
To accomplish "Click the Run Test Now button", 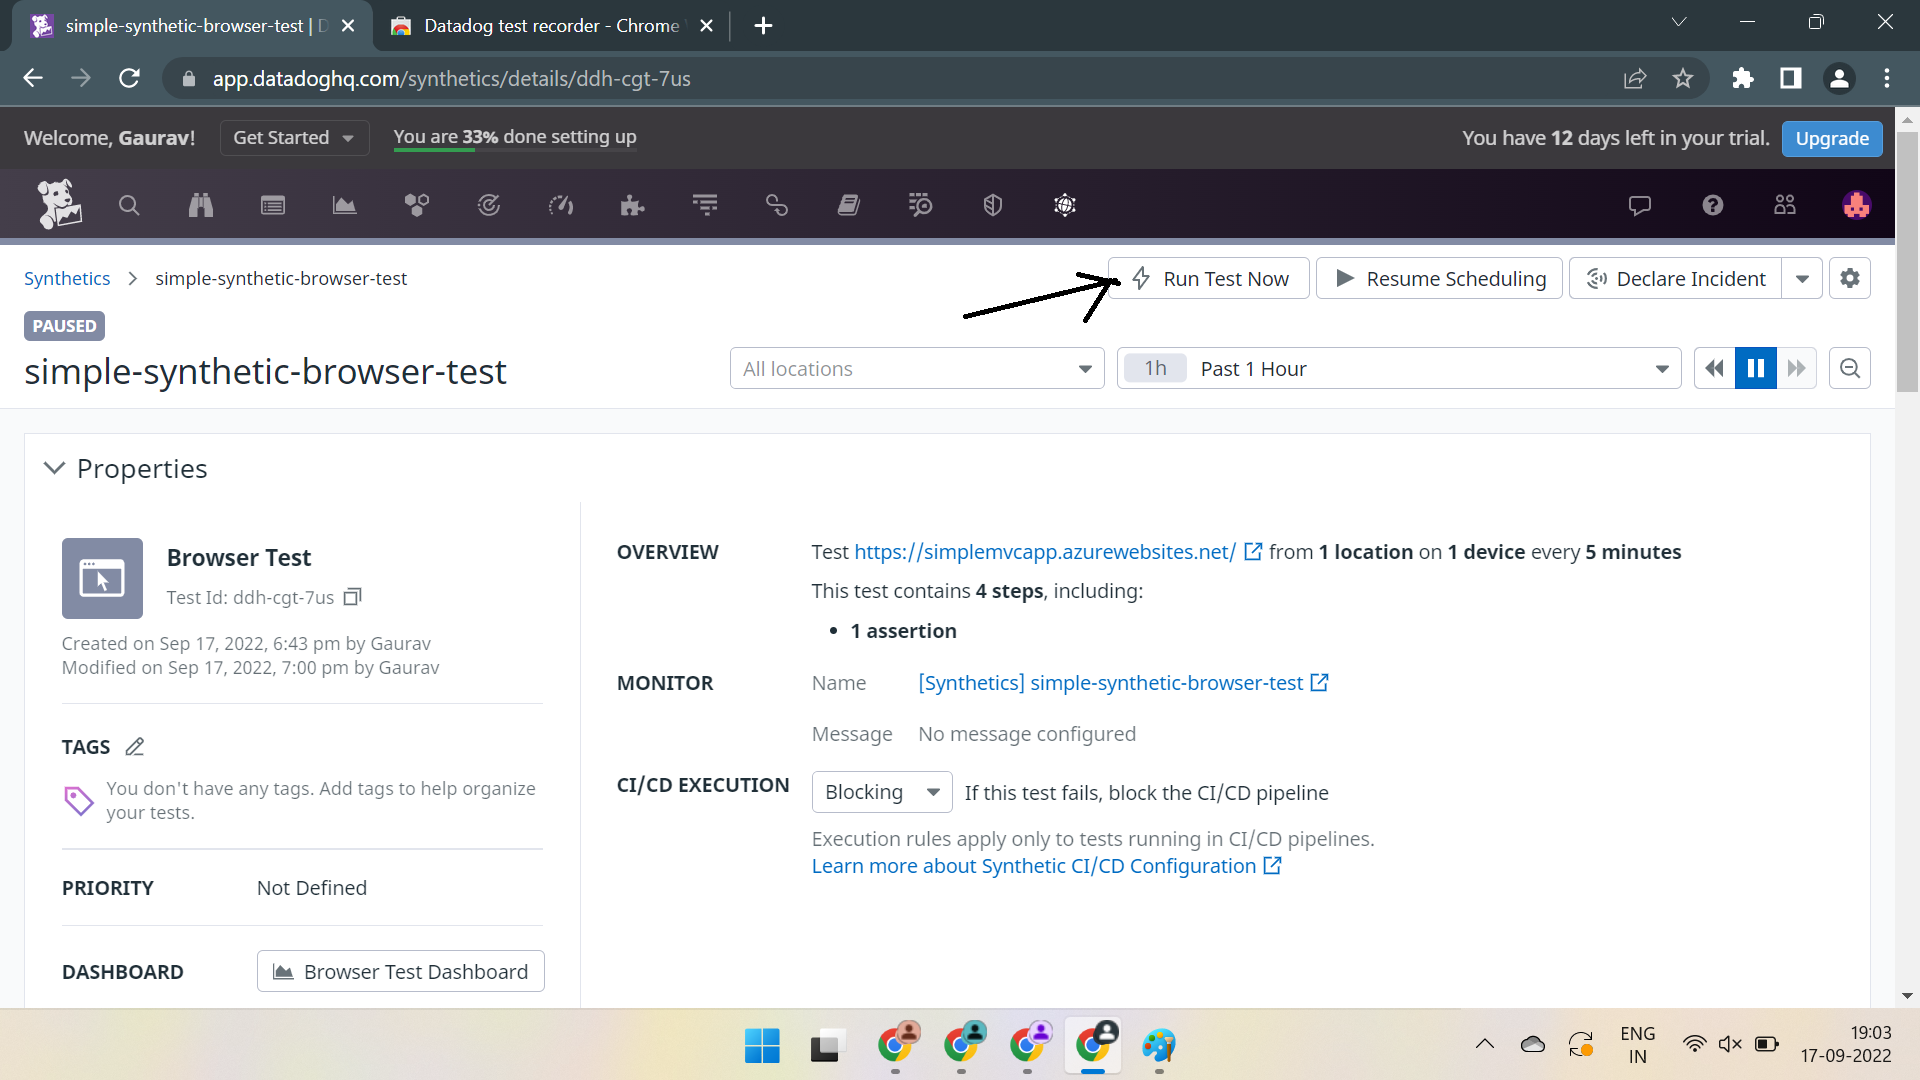I will tap(1208, 278).
